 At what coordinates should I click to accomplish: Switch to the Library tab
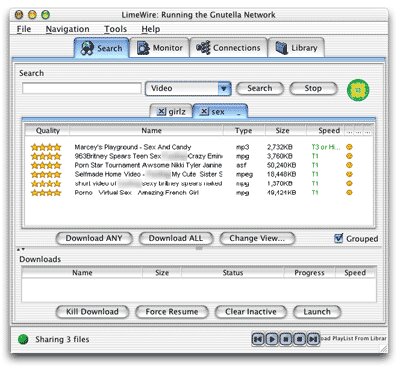click(296, 48)
